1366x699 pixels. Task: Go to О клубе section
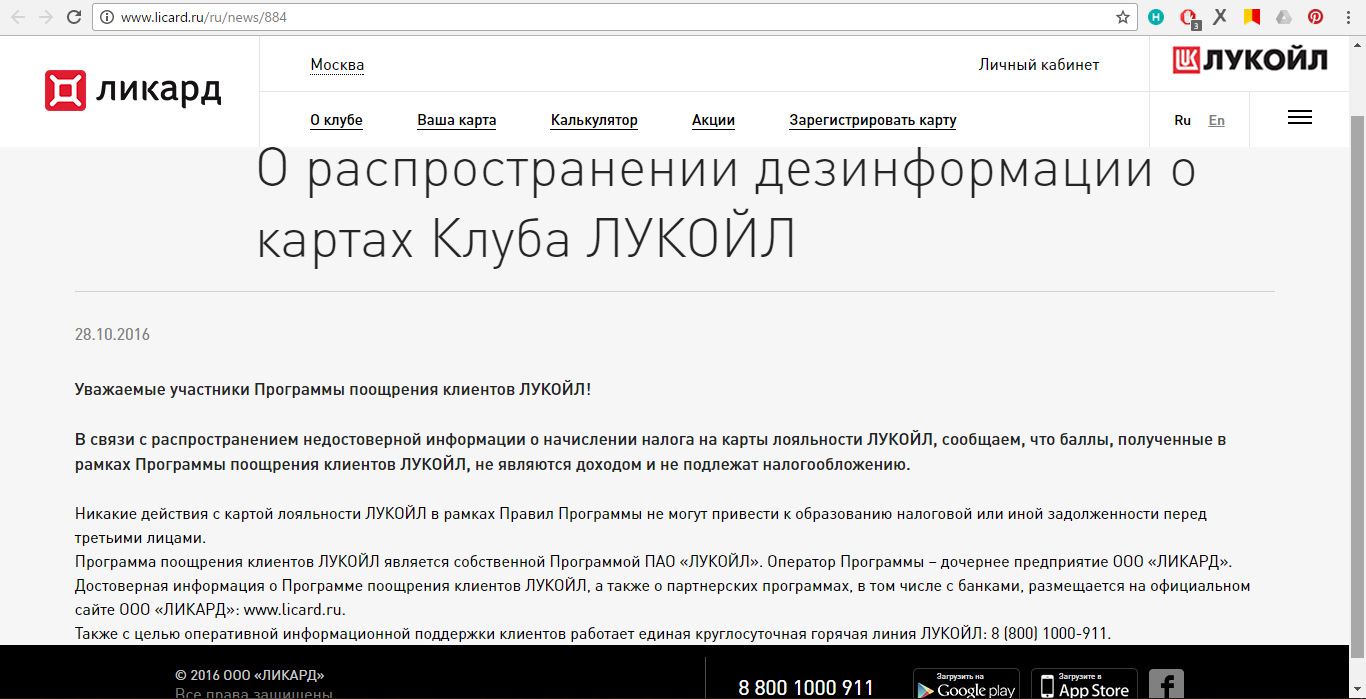coord(336,120)
